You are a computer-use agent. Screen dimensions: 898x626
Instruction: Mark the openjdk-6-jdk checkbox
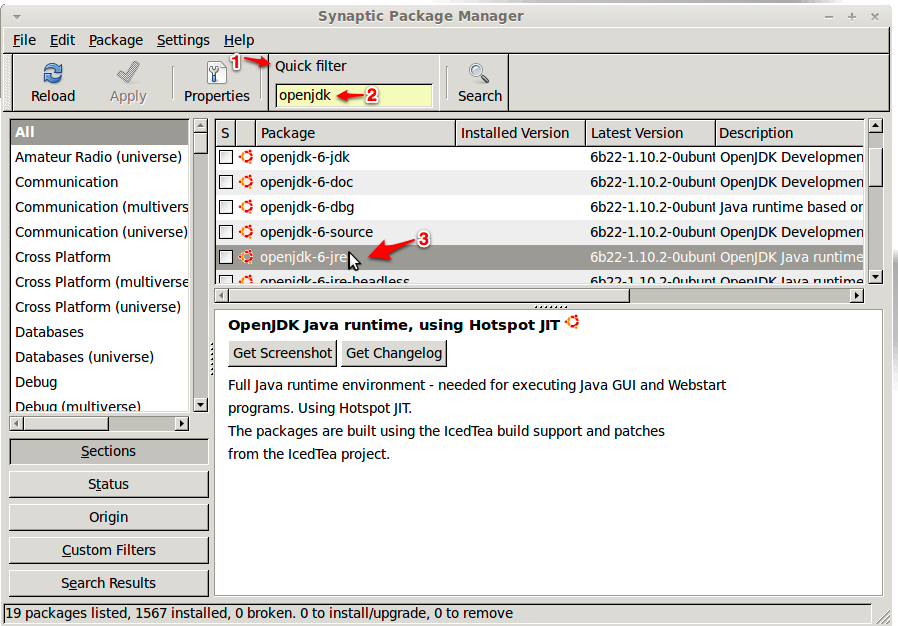(226, 157)
